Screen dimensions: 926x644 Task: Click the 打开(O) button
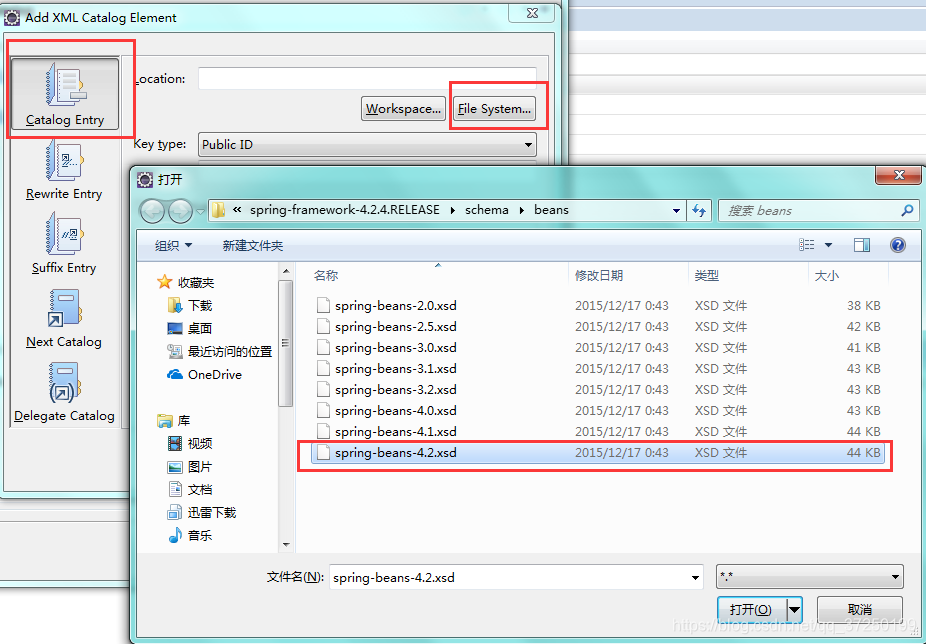point(751,609)
